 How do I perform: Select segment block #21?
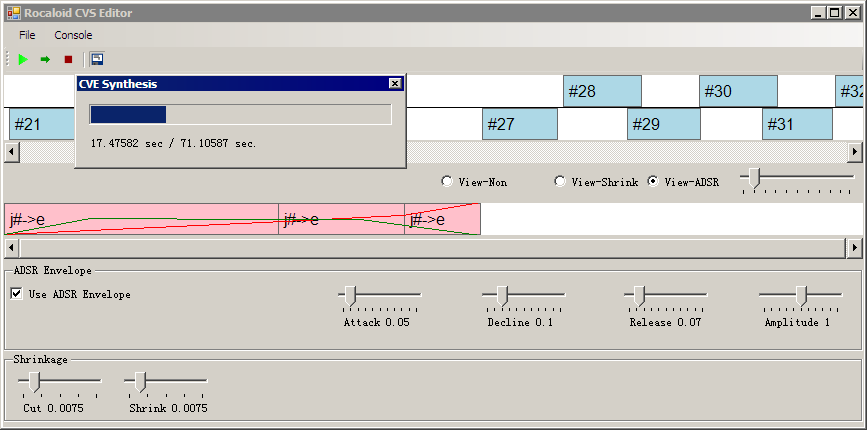(x=42, y=124)
